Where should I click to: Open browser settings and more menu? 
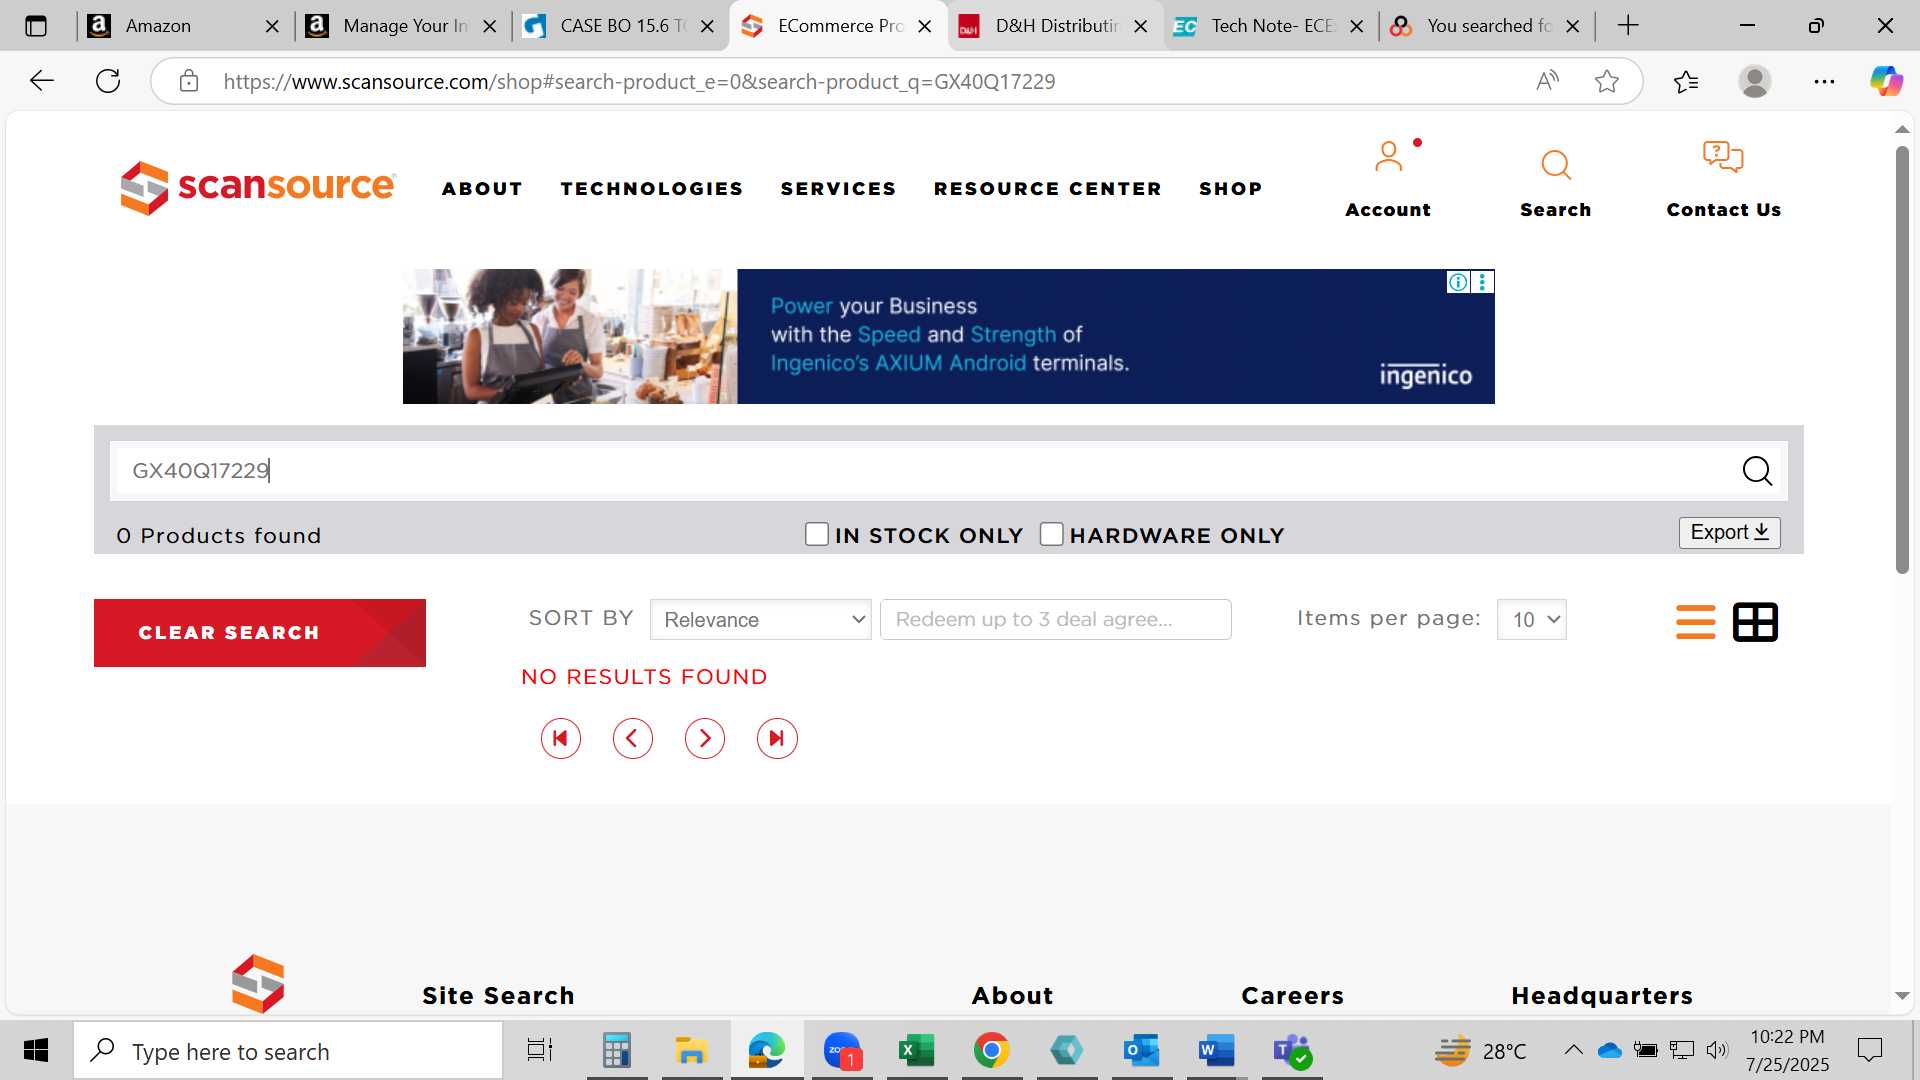(1824, 81)
